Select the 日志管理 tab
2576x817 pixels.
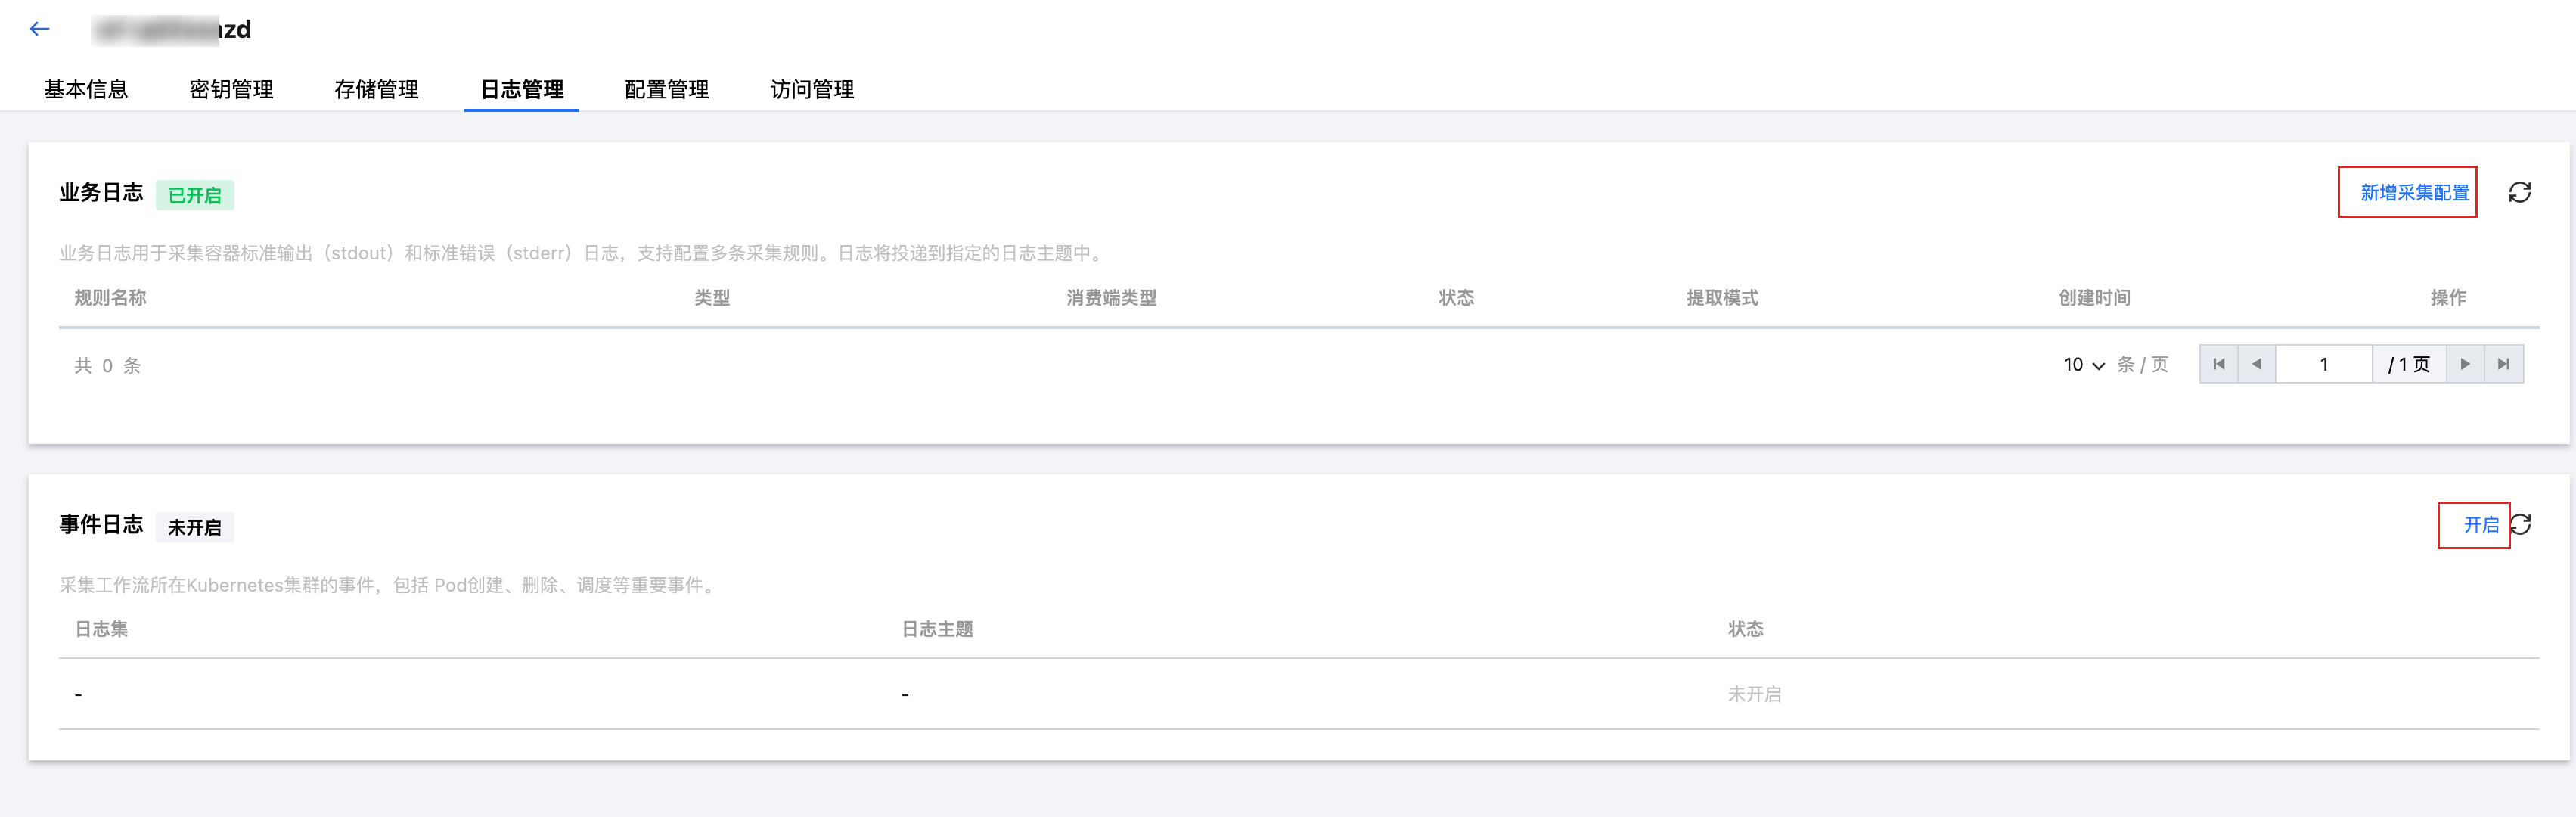[522, 89]
